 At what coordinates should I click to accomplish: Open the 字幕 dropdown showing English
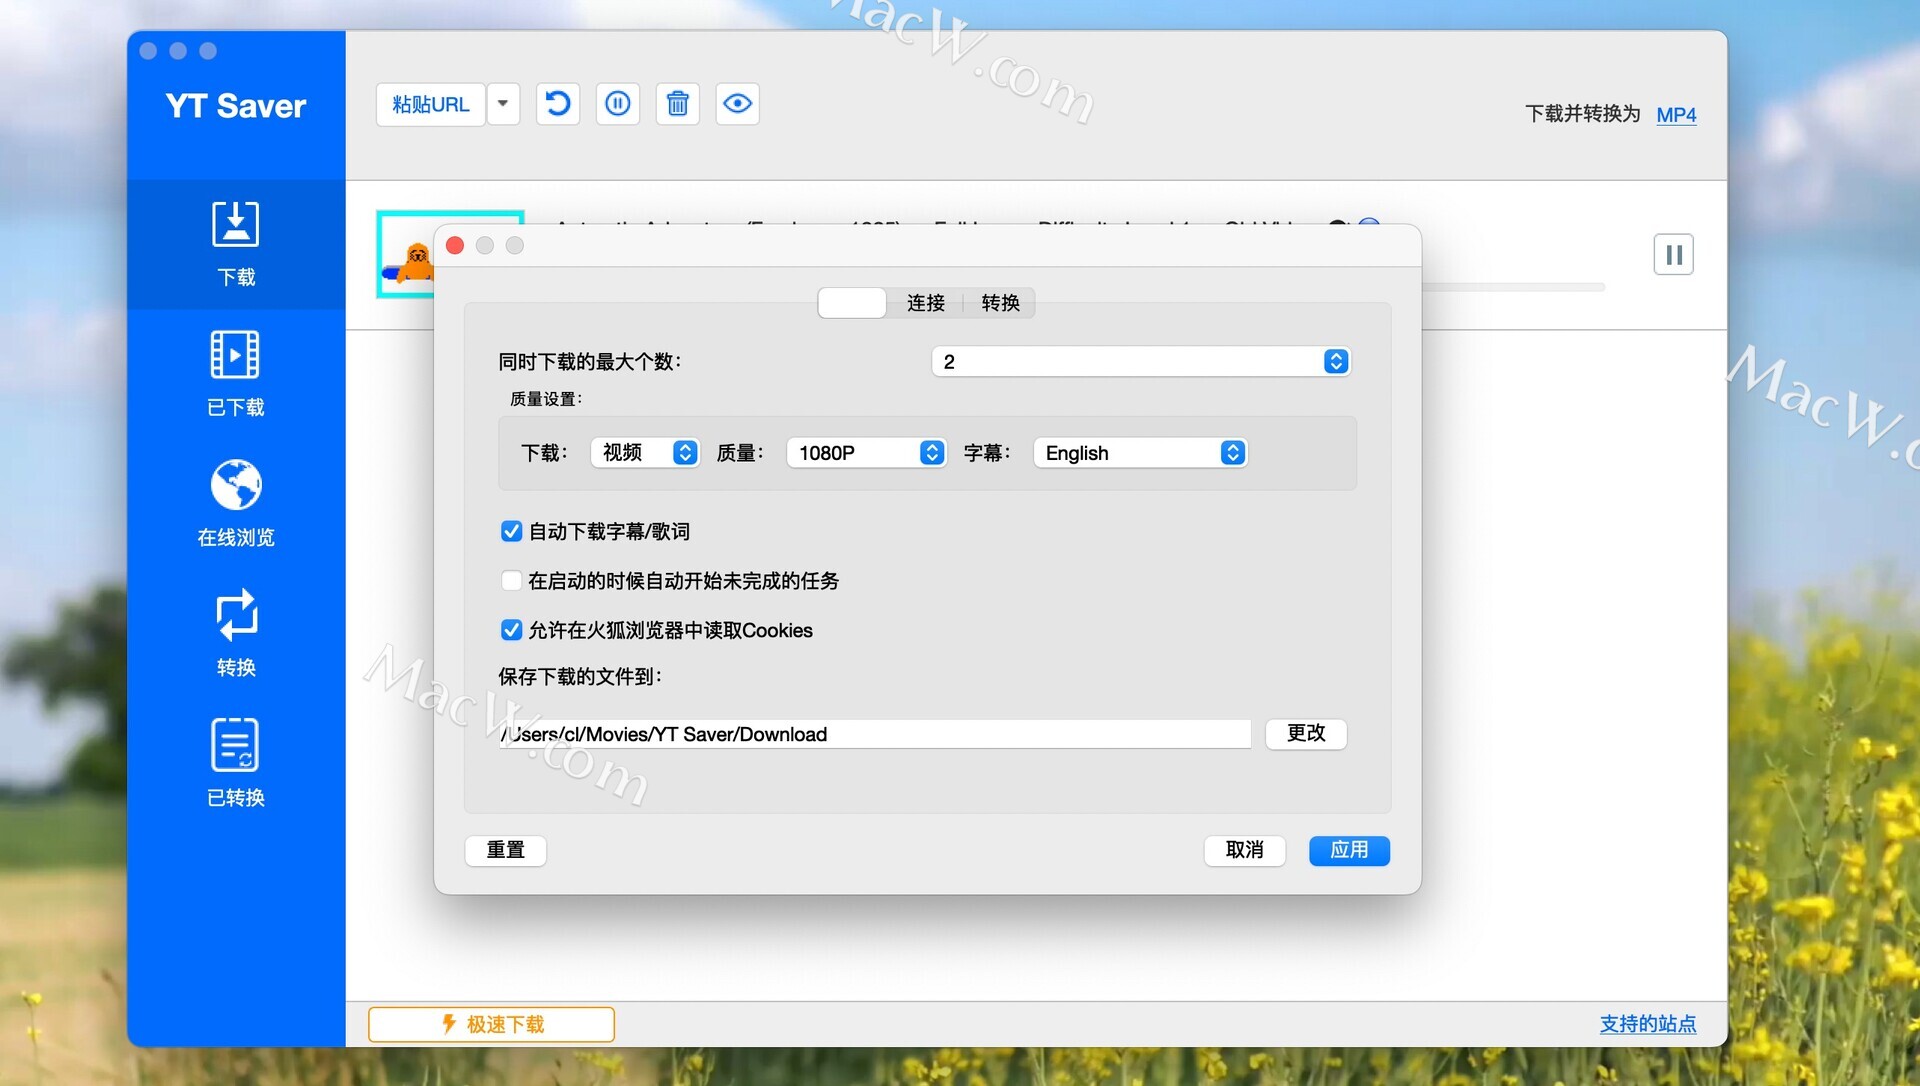click(1140, 453)
